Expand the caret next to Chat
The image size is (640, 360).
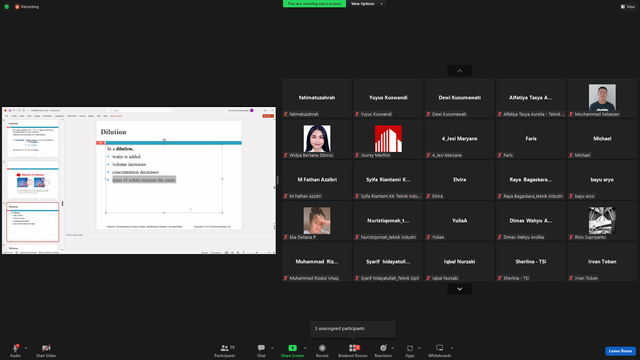coord(272,348)
